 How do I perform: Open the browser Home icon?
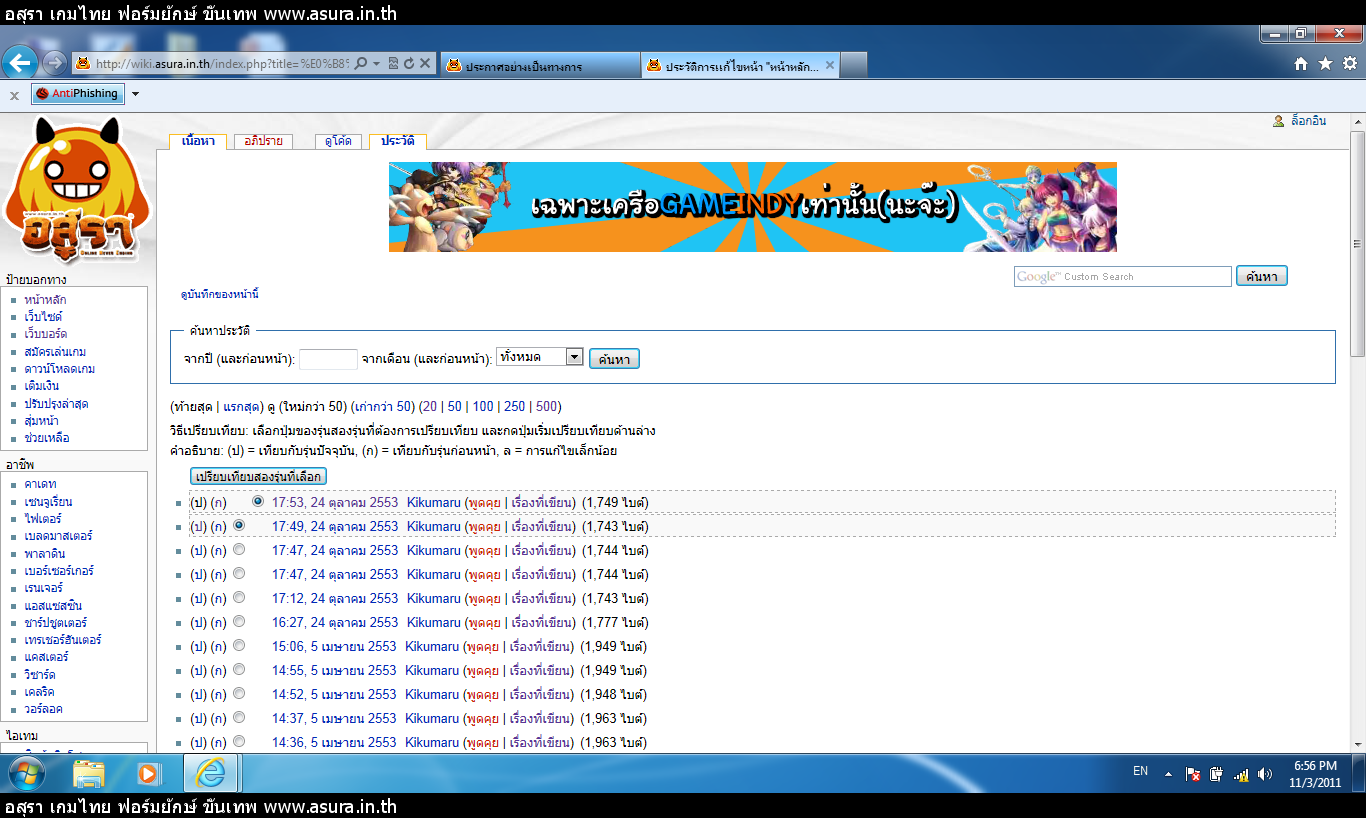point(1301,63)
